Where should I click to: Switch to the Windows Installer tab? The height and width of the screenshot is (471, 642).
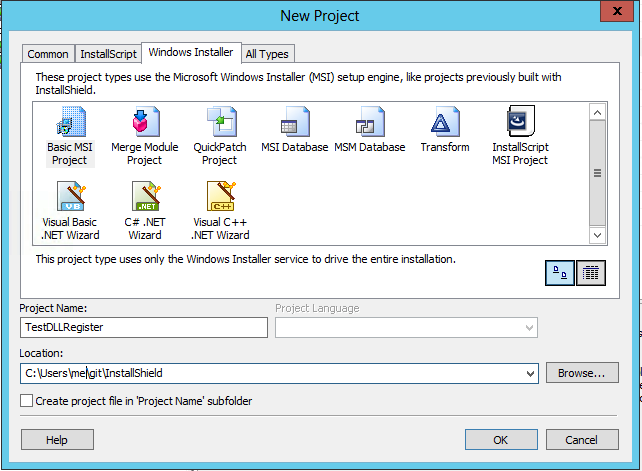191,52
